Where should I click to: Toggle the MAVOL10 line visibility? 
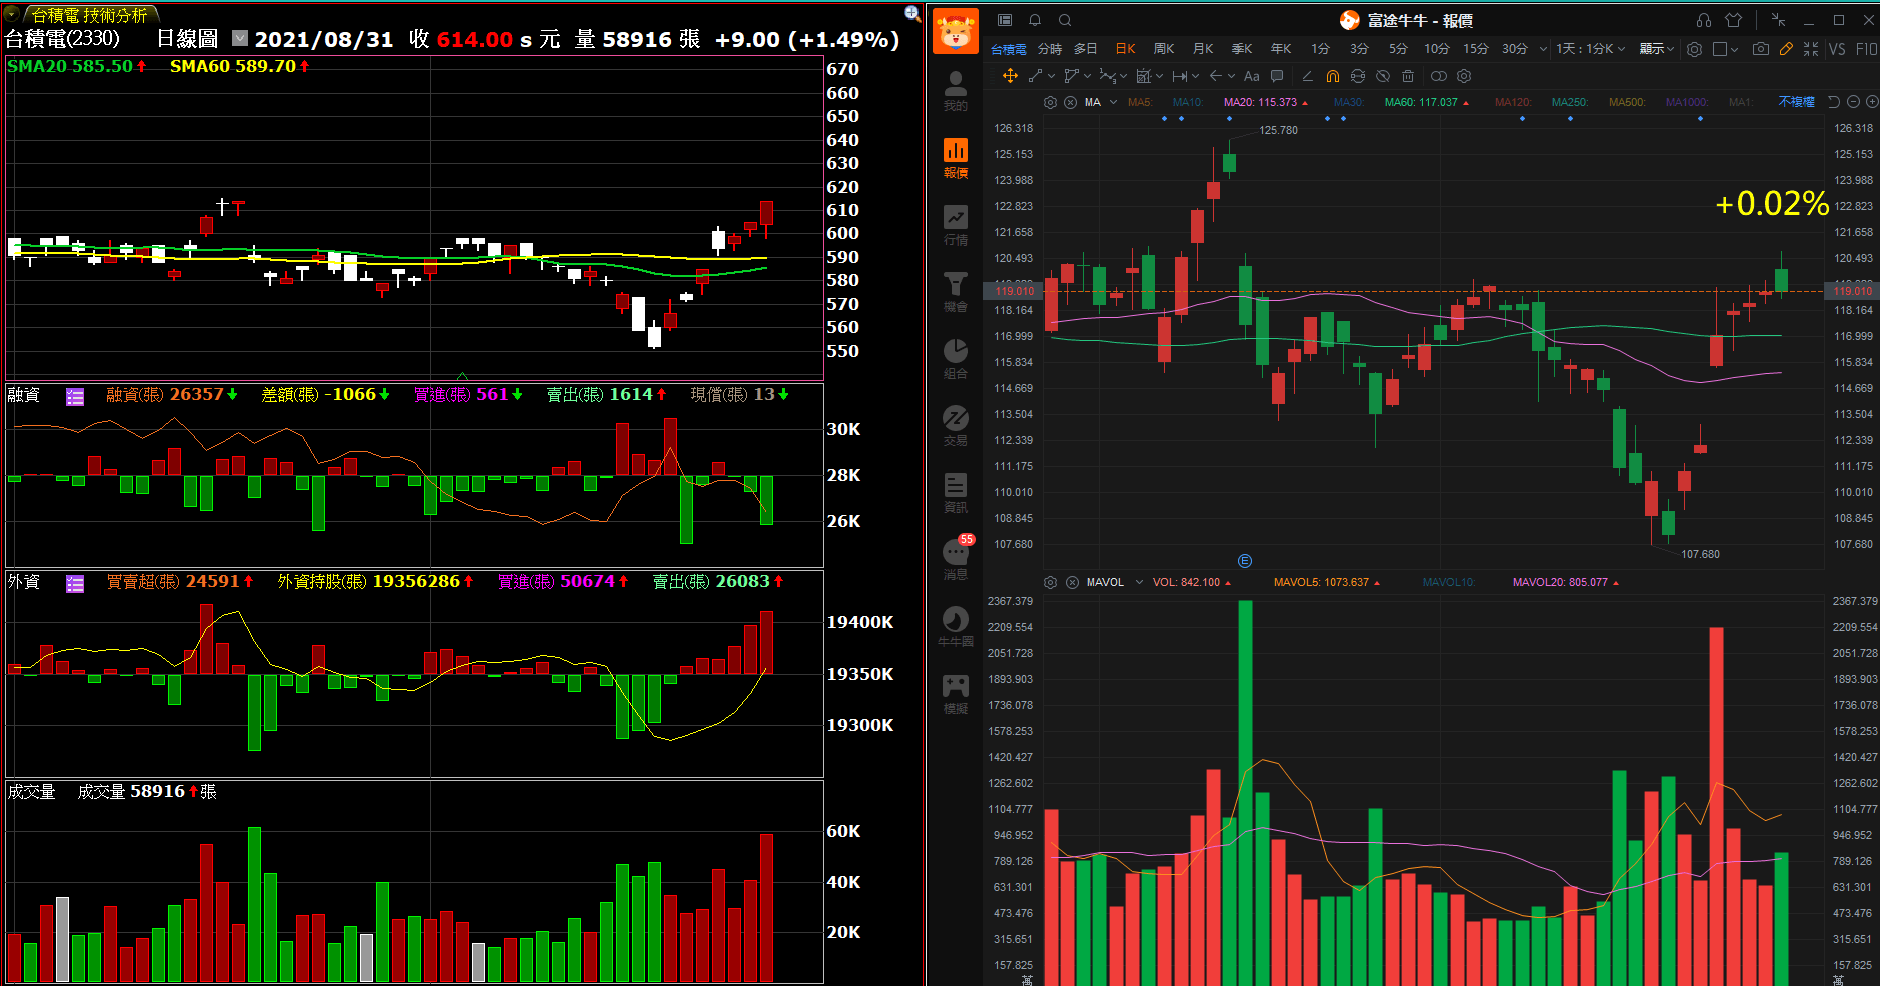click(x=1448, y=582)
